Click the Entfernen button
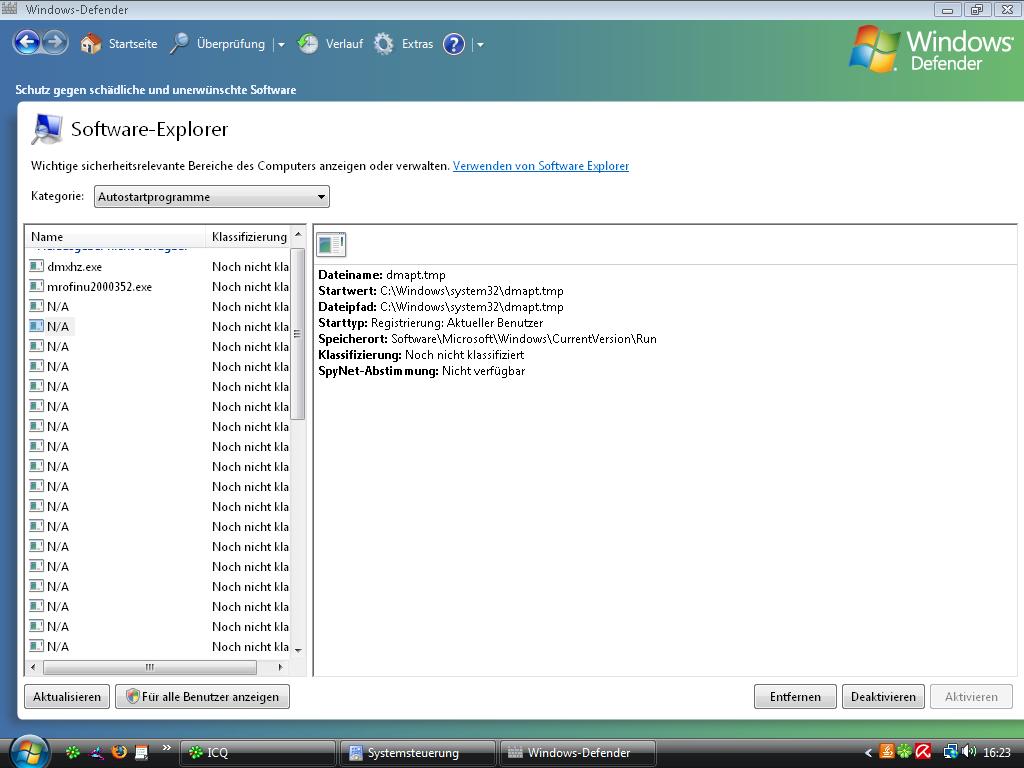Image resolution: width=1024 pixels, height=768 pixels. pos(795,697)
